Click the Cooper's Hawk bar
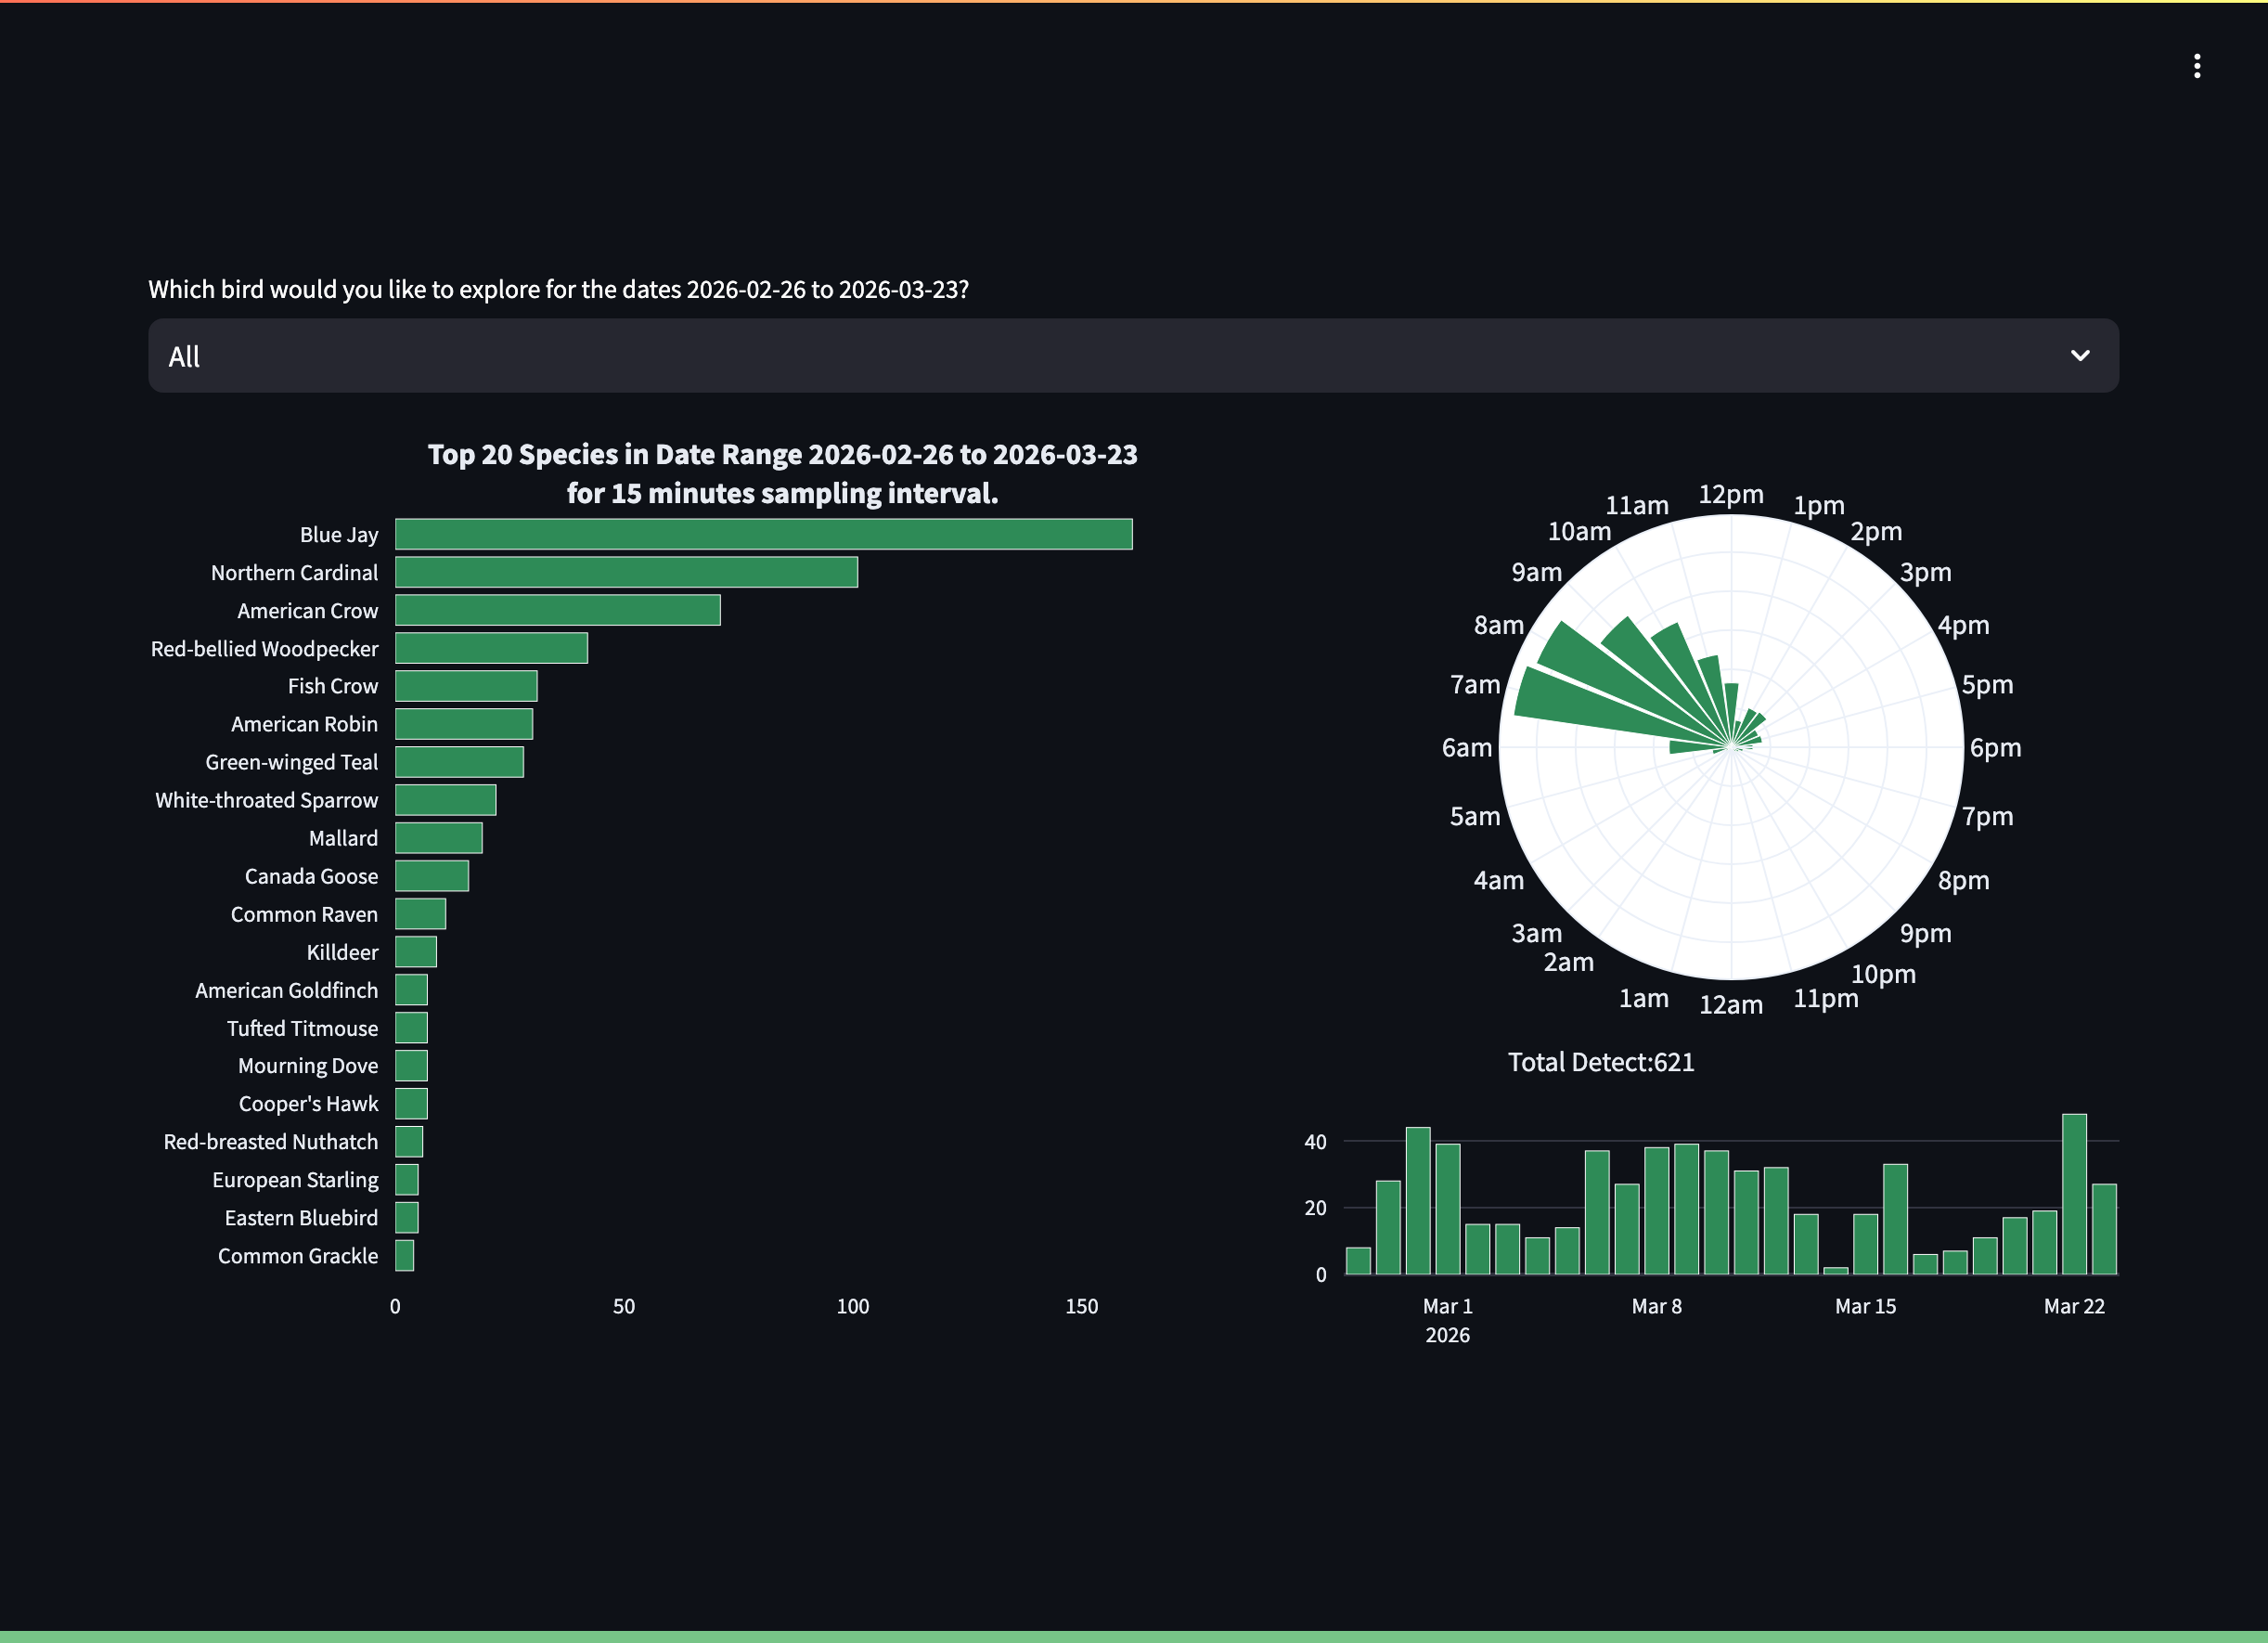2268x1643 pixels. 412,1103
